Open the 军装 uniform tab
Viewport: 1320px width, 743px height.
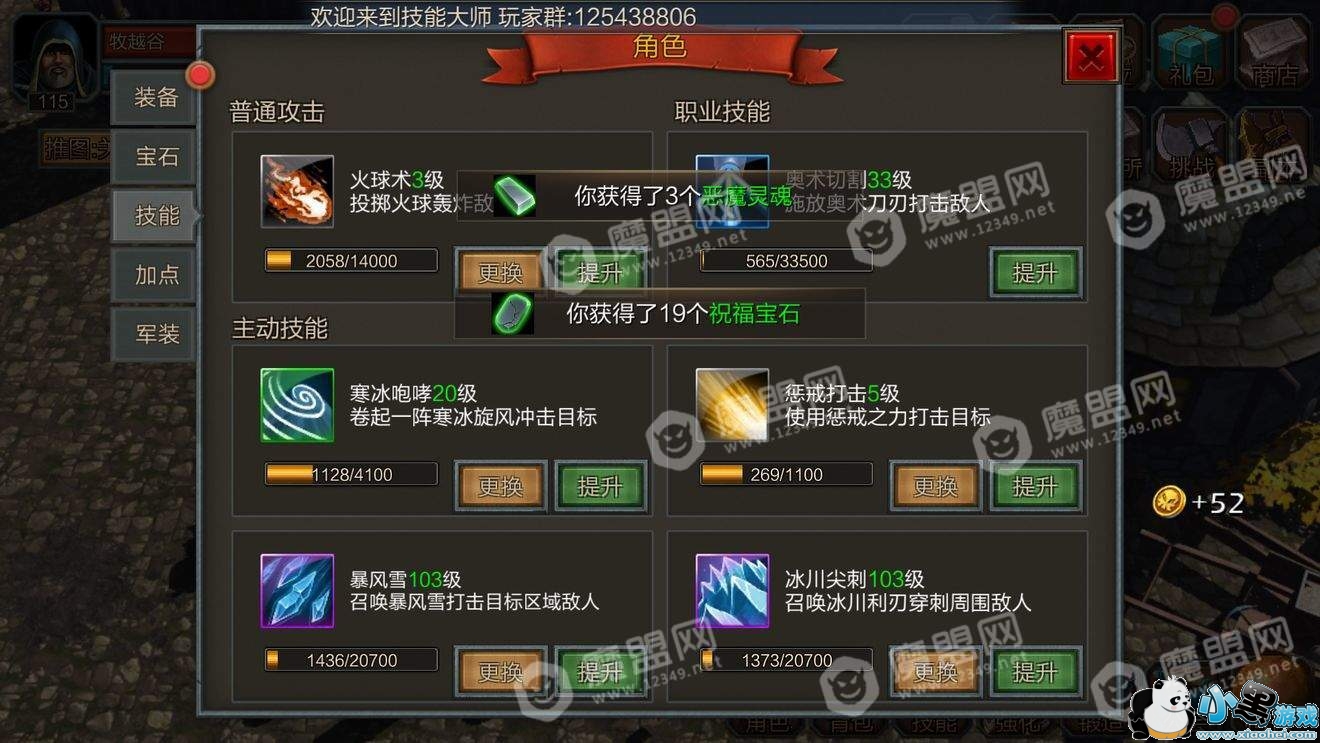coord(156,333)
